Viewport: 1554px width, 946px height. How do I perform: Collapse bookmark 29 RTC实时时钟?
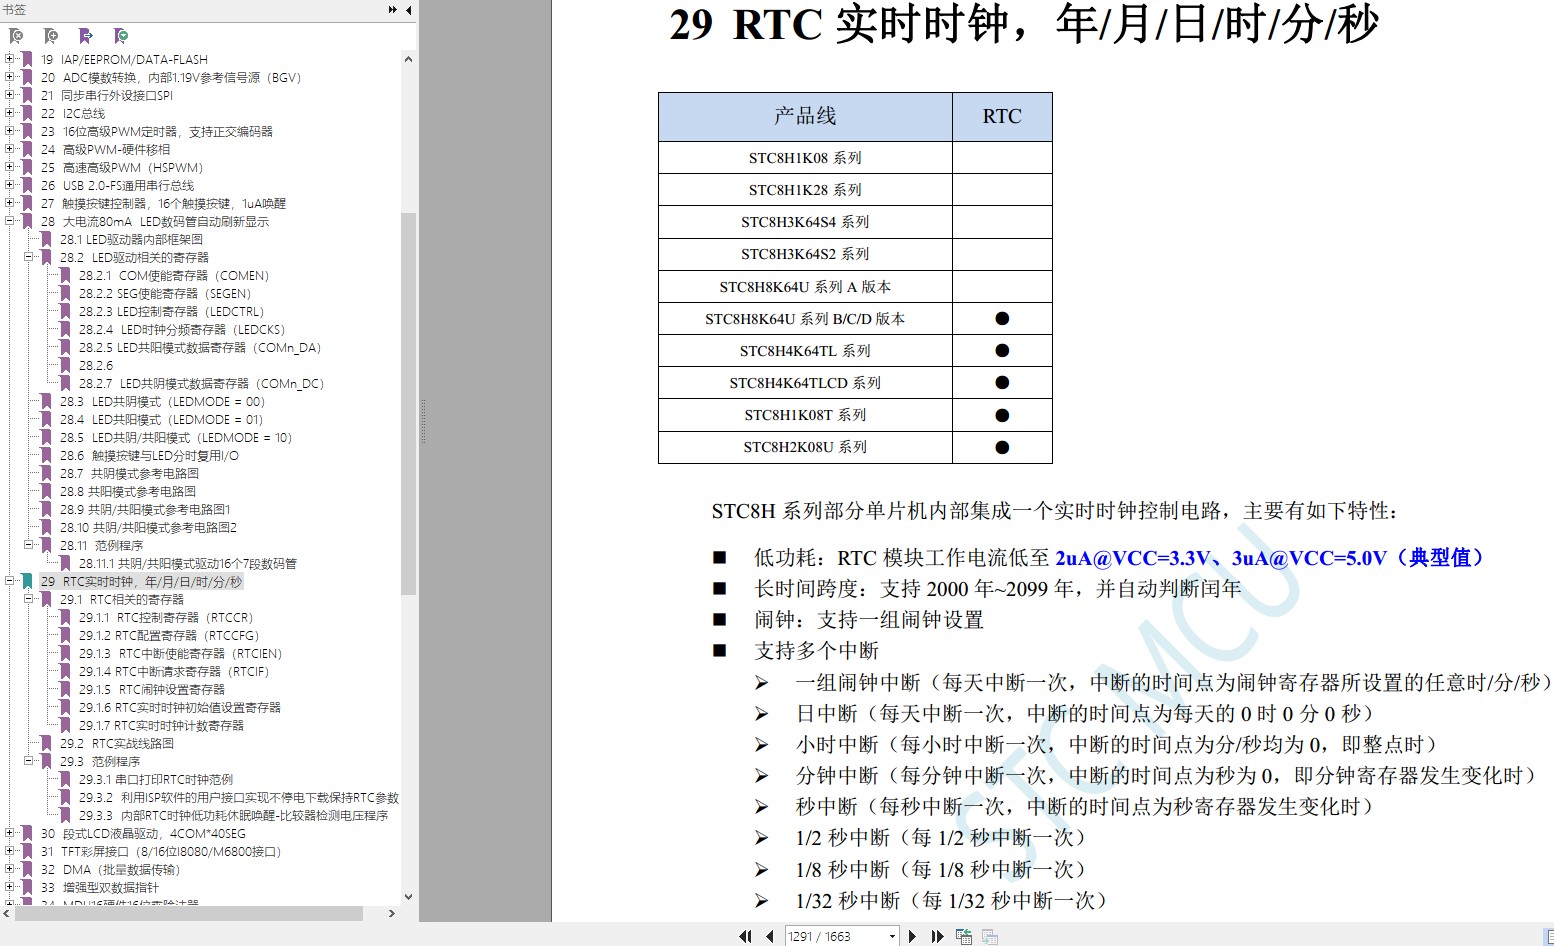(x=10, y=581)
